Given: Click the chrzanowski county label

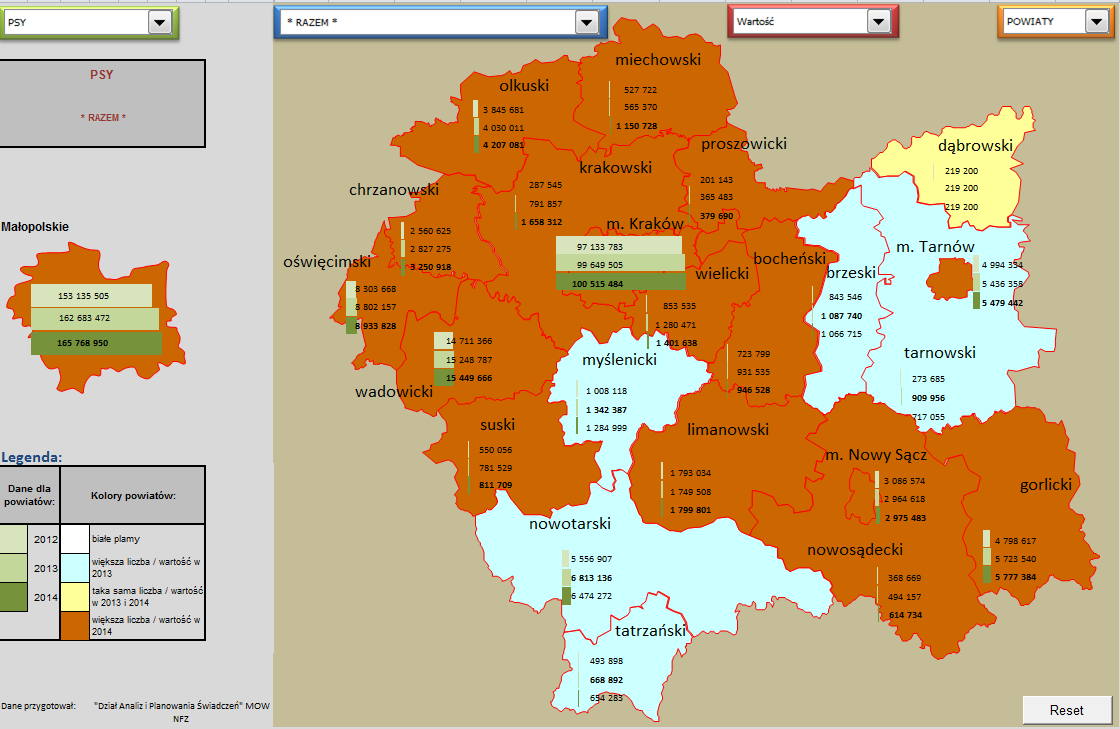Looking at the screenshot, I should point(394,190).
